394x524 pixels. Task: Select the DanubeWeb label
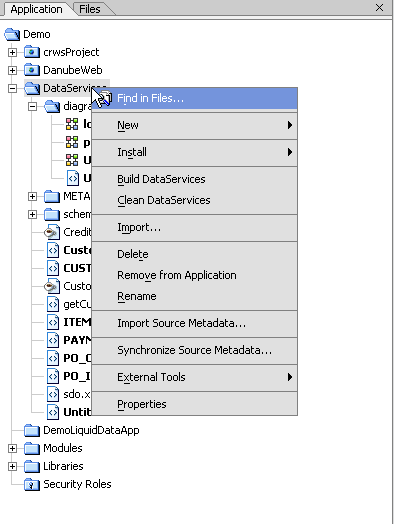point(73,71)
